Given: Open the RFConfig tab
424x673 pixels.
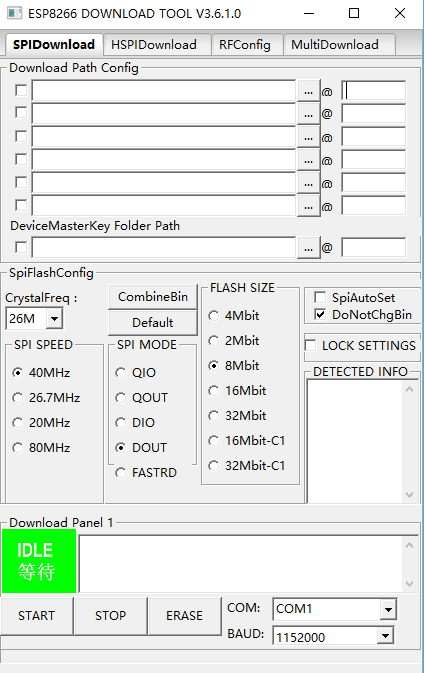Looking at the screenshot, I should pos(247,45).
